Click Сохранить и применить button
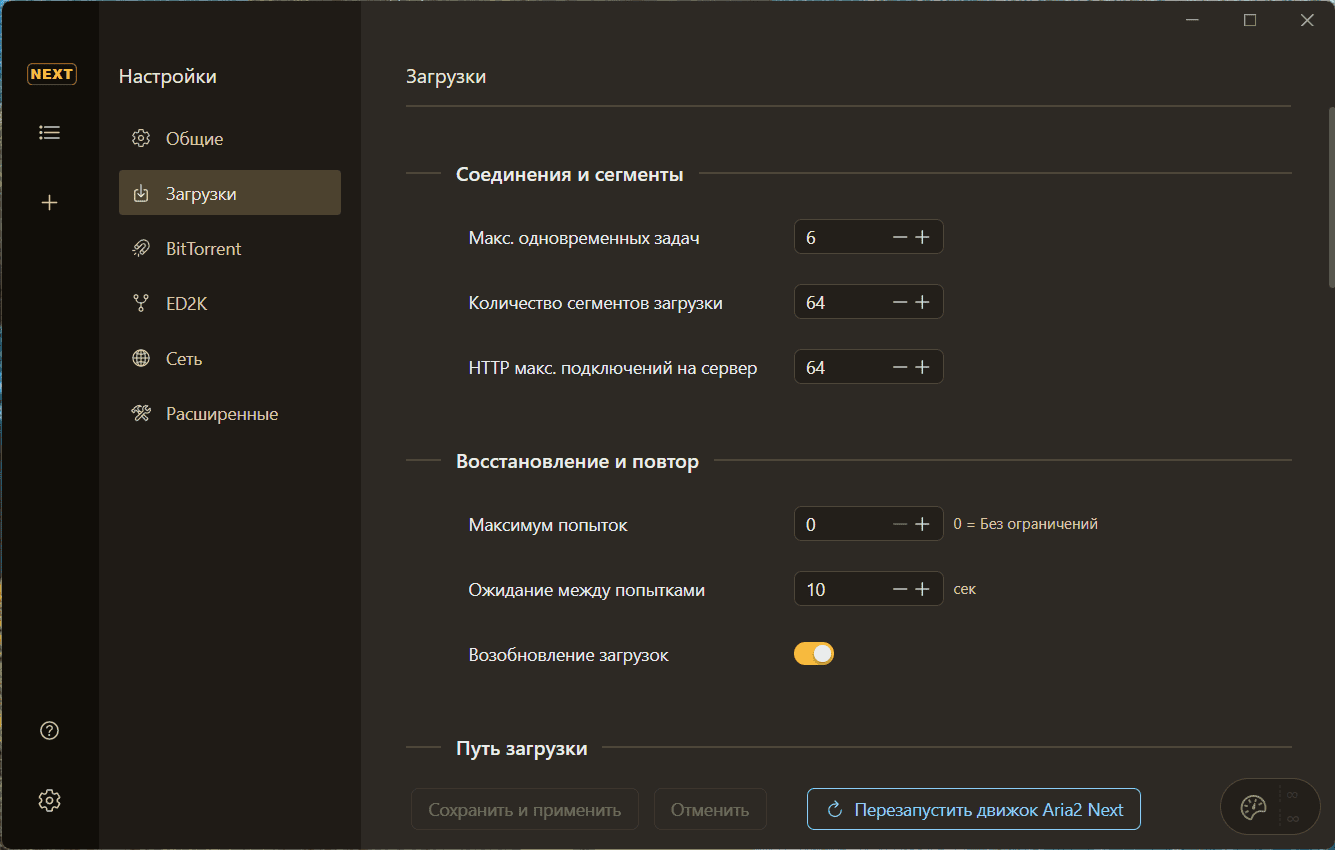This screenshot has width=1335, height=850. point(525,810)
